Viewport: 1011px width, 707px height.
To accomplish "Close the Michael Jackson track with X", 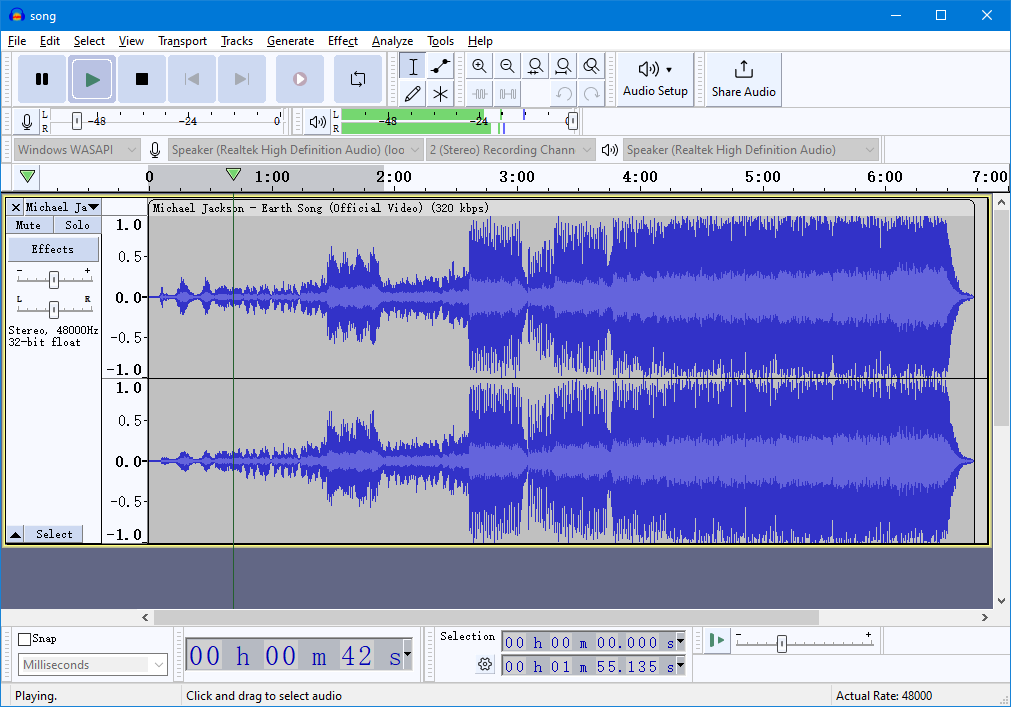I will (x=15, y=207).
